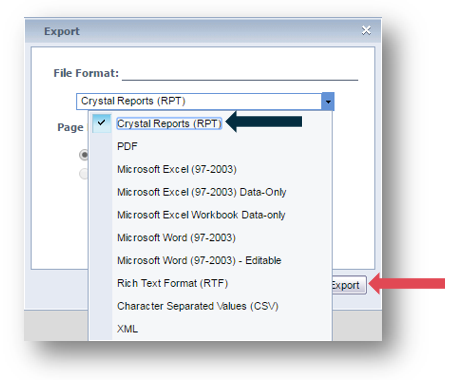
Task: Select Microsoft Excel (97-2003) option
Action: click(x=177, y=169)
